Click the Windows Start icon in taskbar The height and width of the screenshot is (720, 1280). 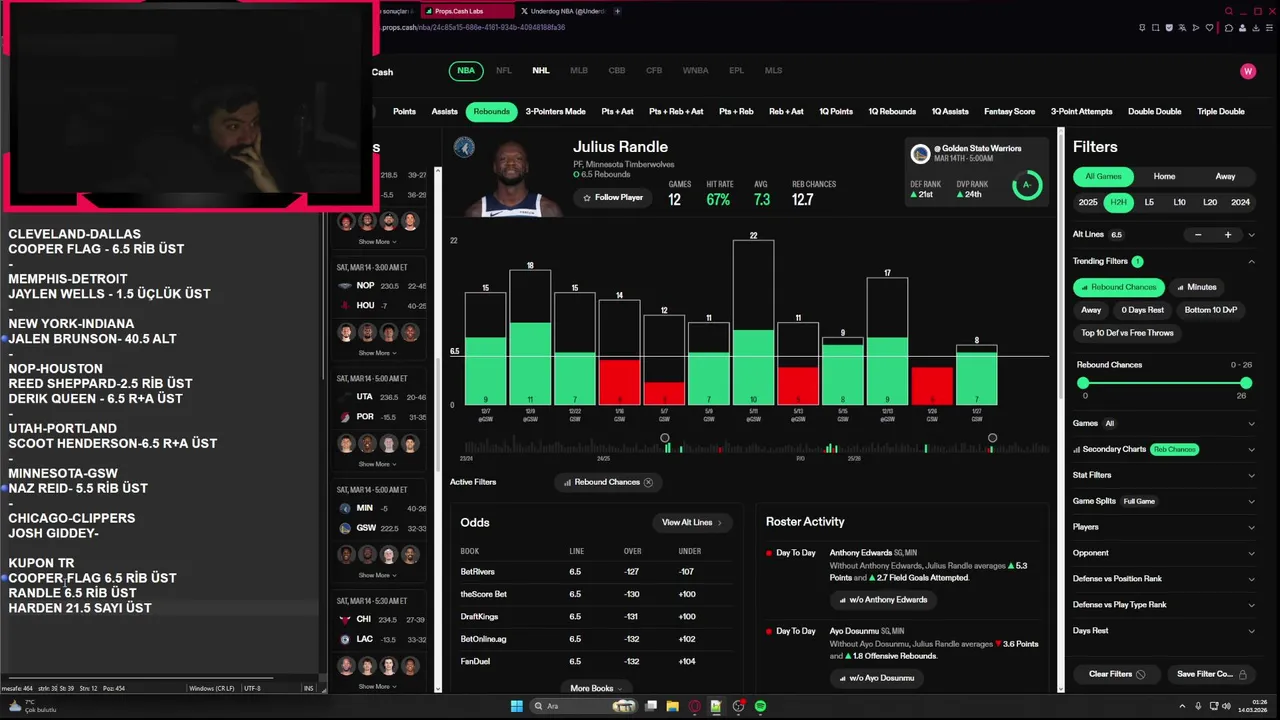[x=517, y=706]
